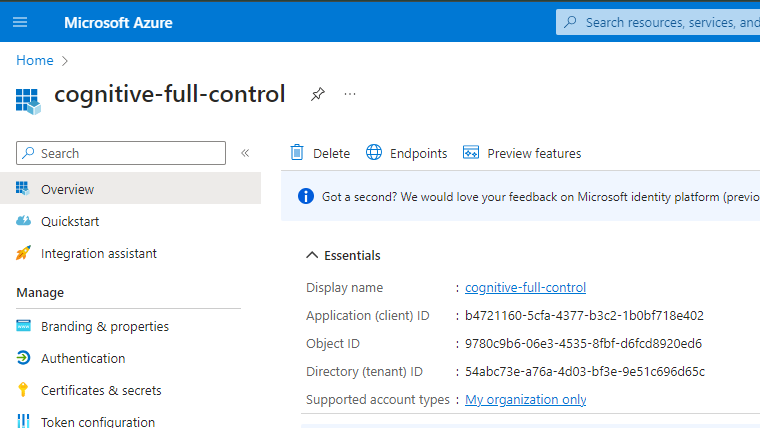The height and width of the screenshot is (428, 760).
Task: Open the cognitive-full-control display name link
Action: pos(525,287)
